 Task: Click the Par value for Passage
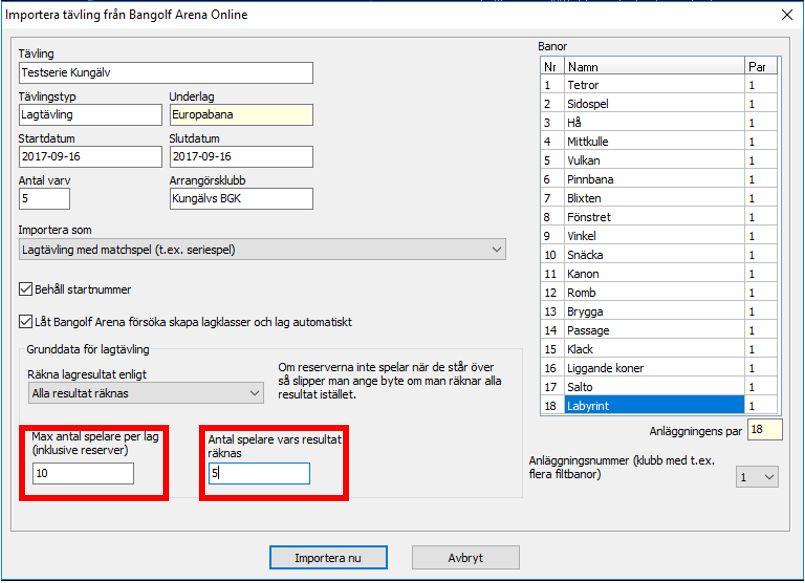tap(761, 331)
